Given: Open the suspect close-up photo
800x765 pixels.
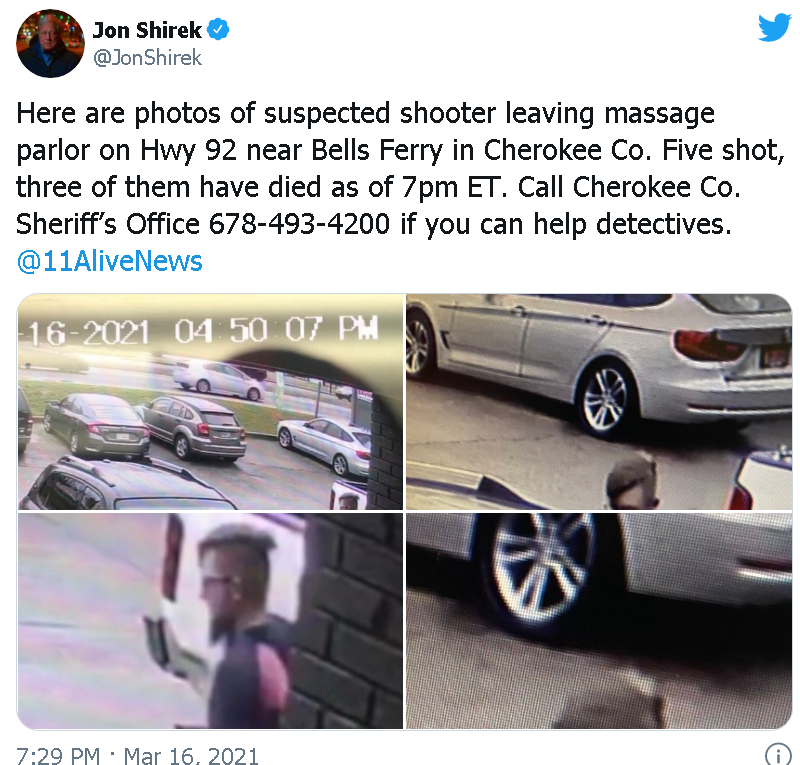Looking at the screenshot, I should tap(210, 621).
